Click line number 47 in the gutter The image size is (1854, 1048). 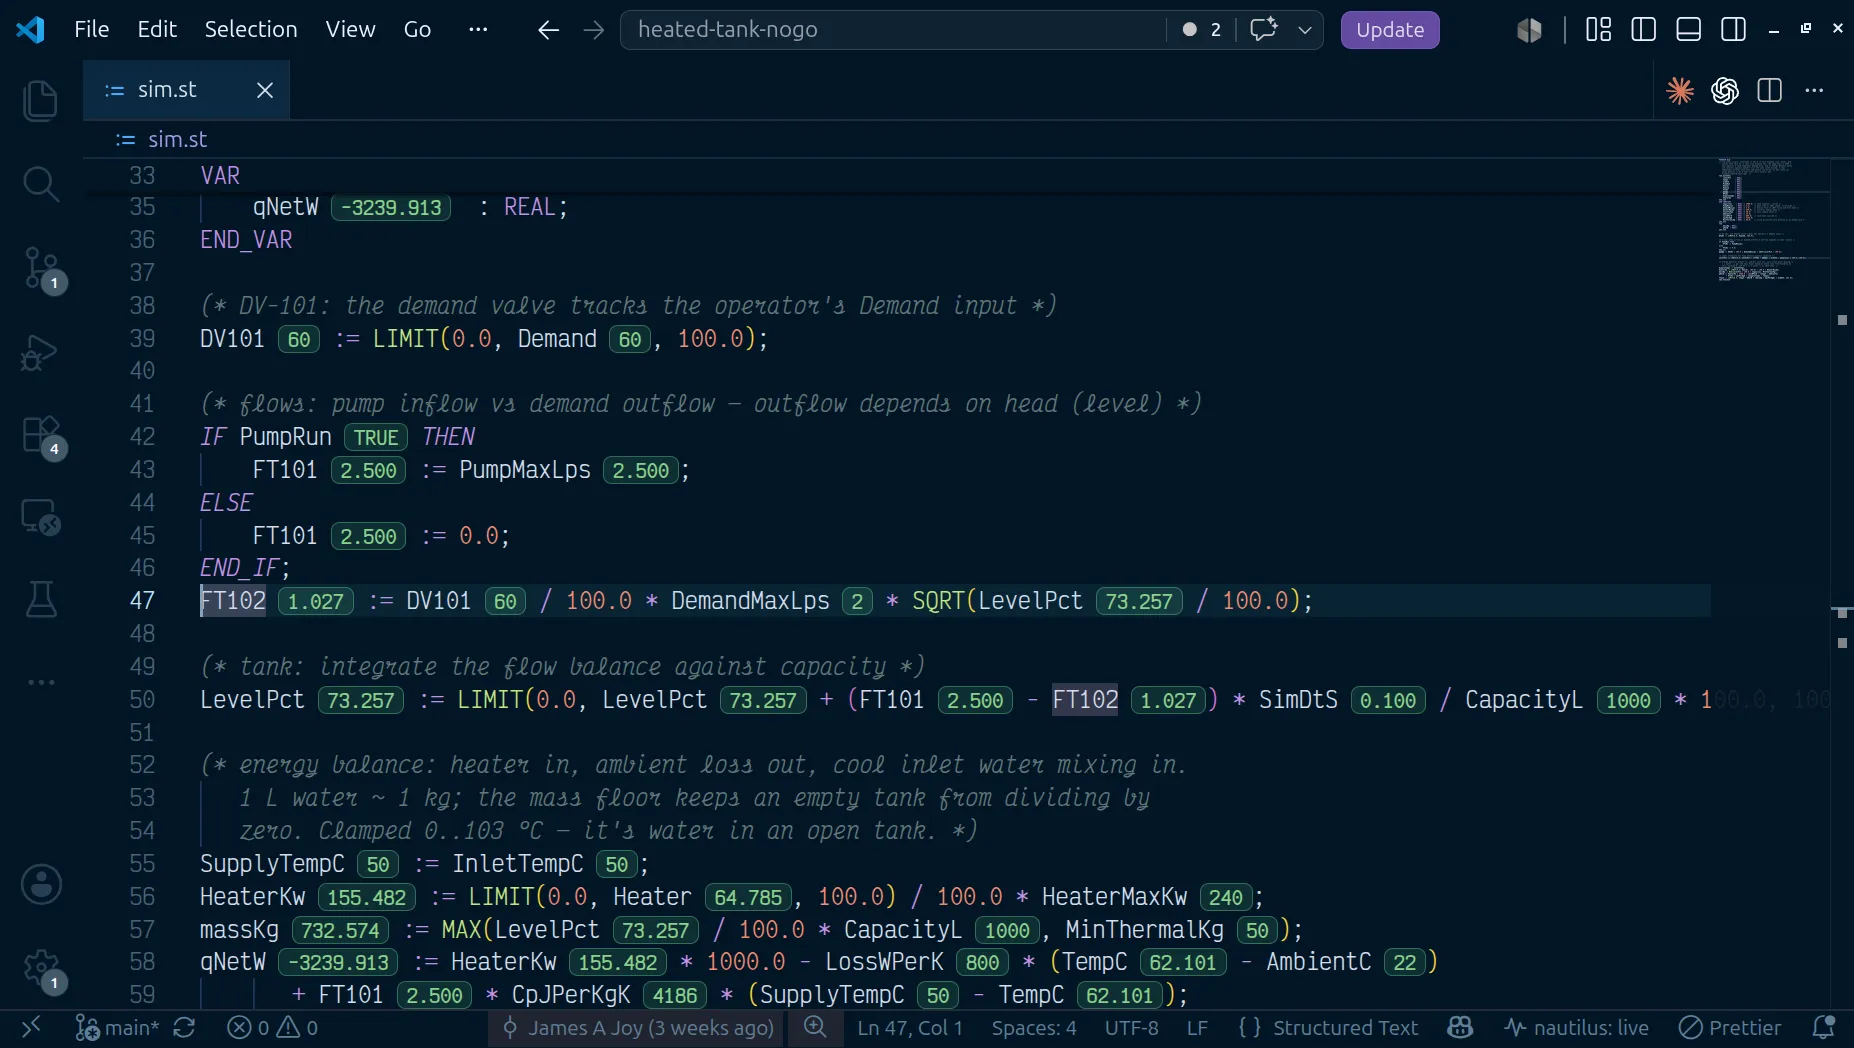point(142,601)
